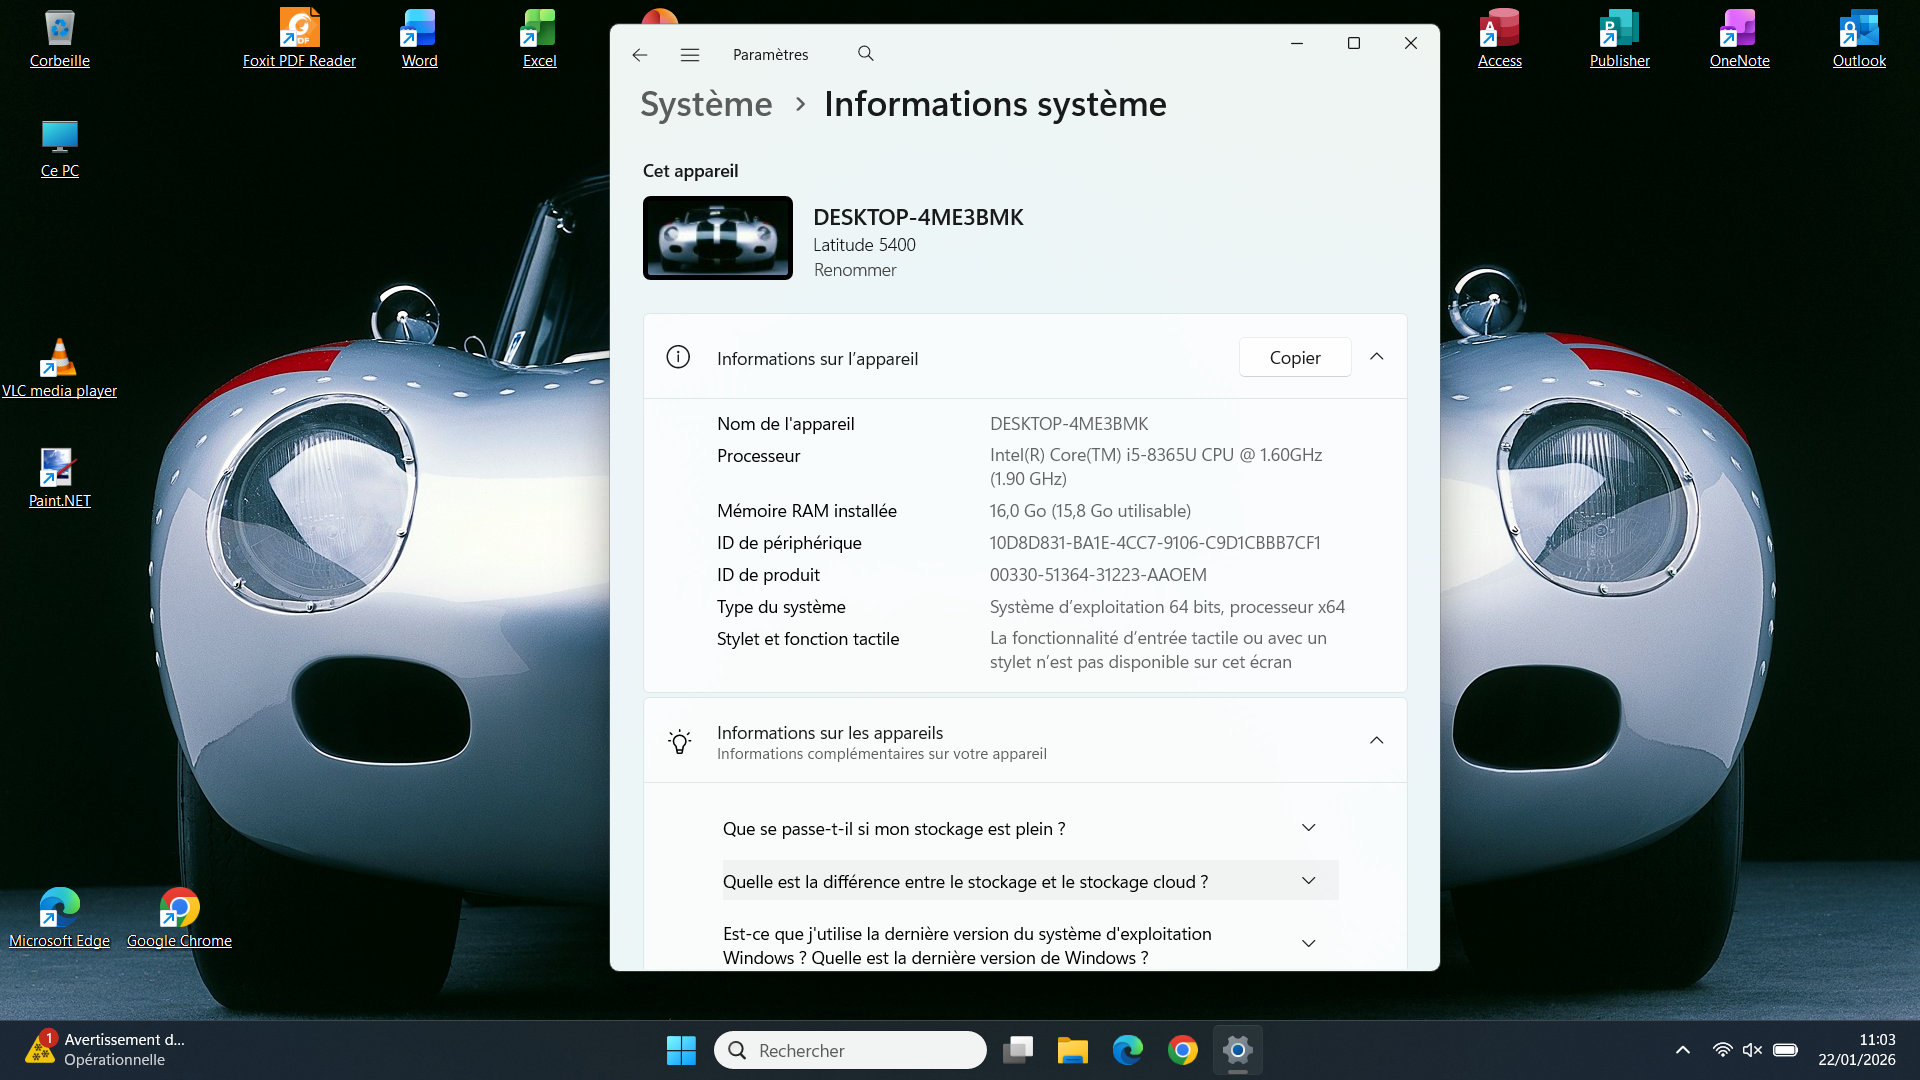Open the Windows Start menu
Screen dimensions: 1920x1080
[x=681, y=1050]
